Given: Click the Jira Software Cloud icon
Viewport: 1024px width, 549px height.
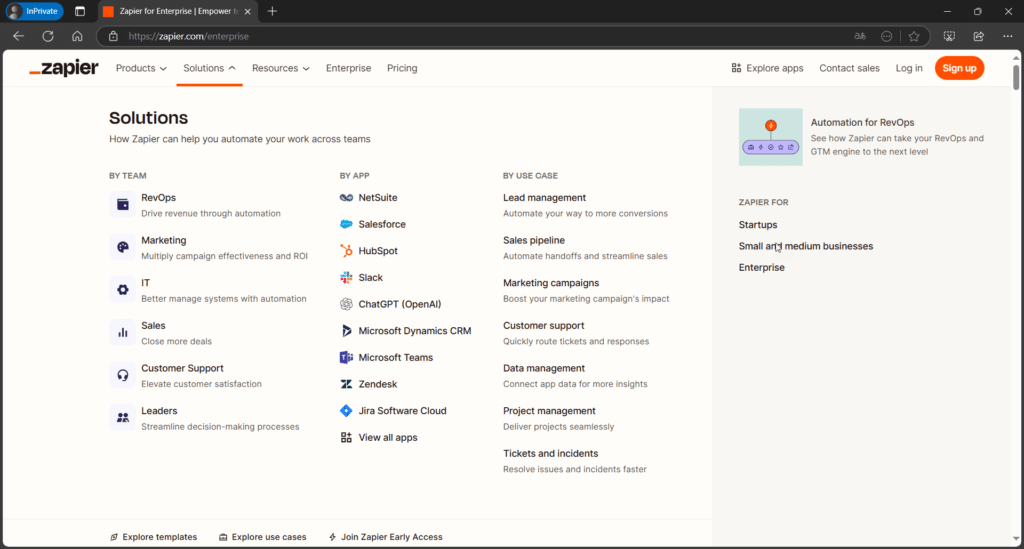Looking at the screenshot, I should coord(346,411).
